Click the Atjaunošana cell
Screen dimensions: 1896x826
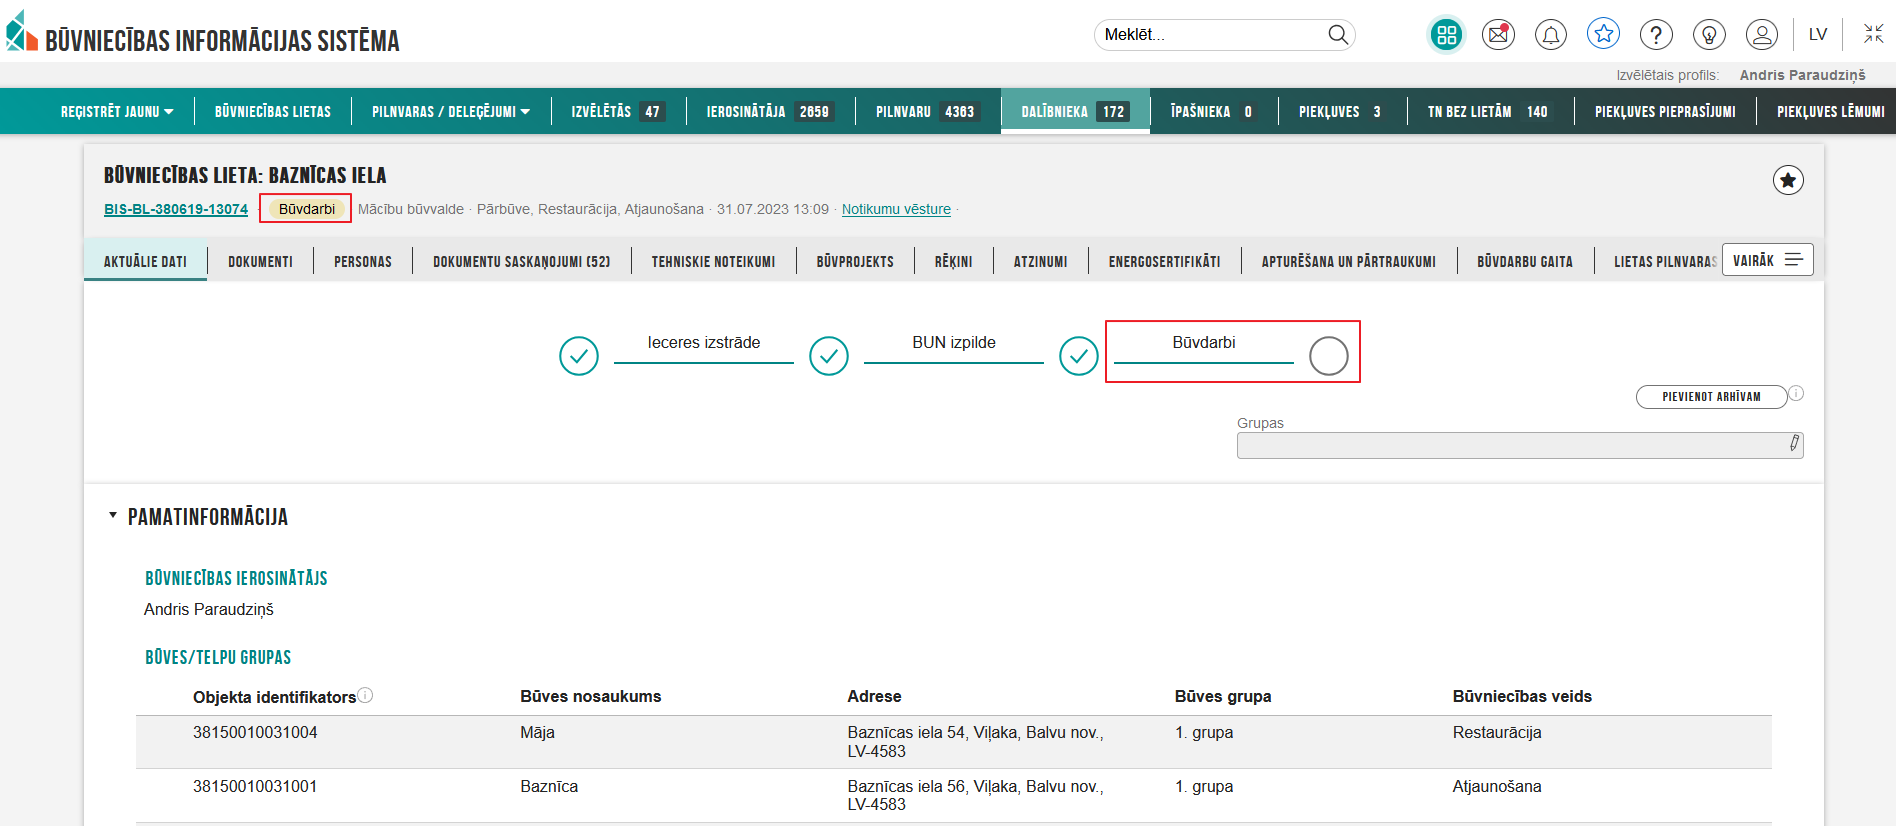(1497, 786)
